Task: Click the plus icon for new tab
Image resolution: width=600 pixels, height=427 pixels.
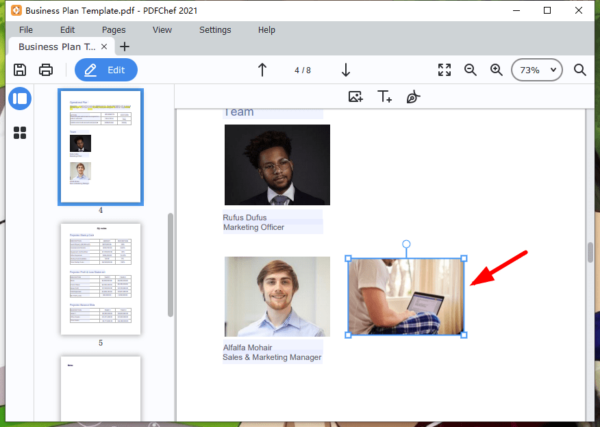Action: tap(124, 47)
